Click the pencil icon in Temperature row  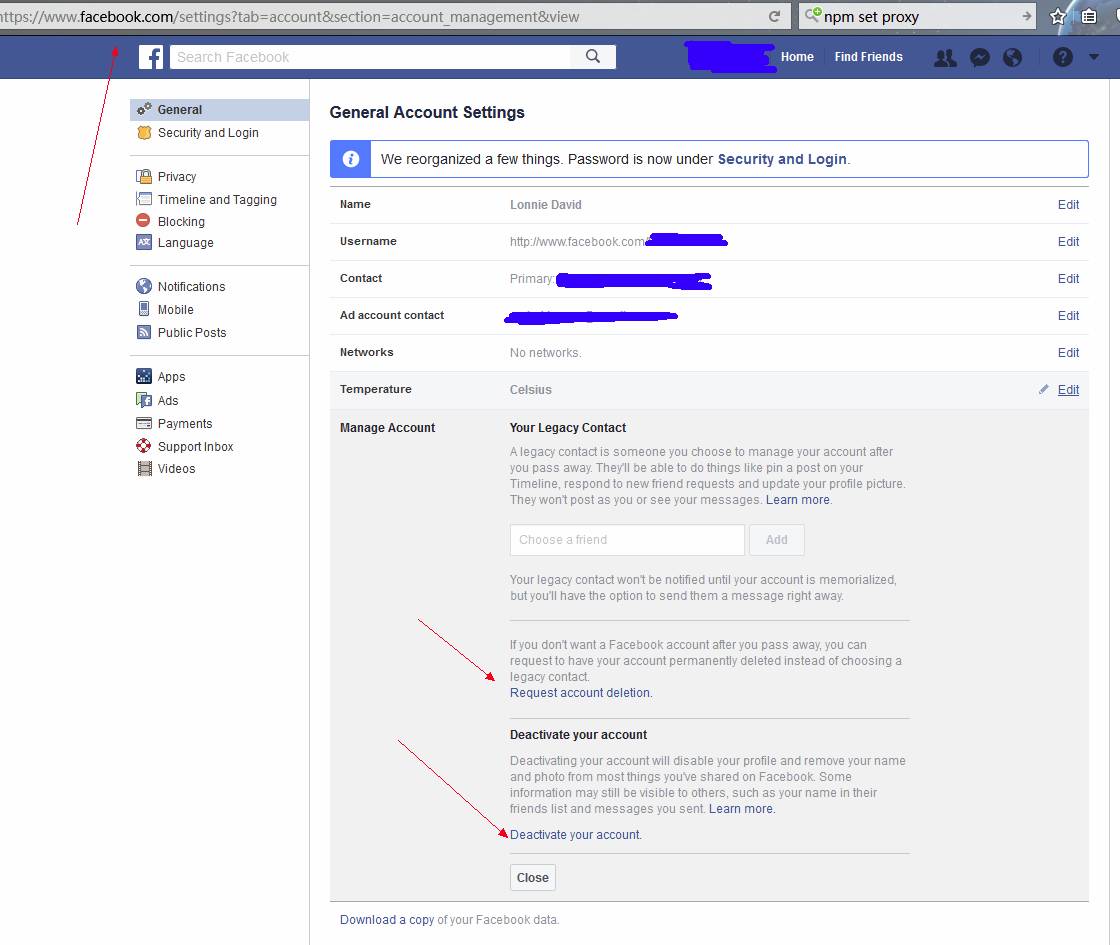click(1044, 389)
